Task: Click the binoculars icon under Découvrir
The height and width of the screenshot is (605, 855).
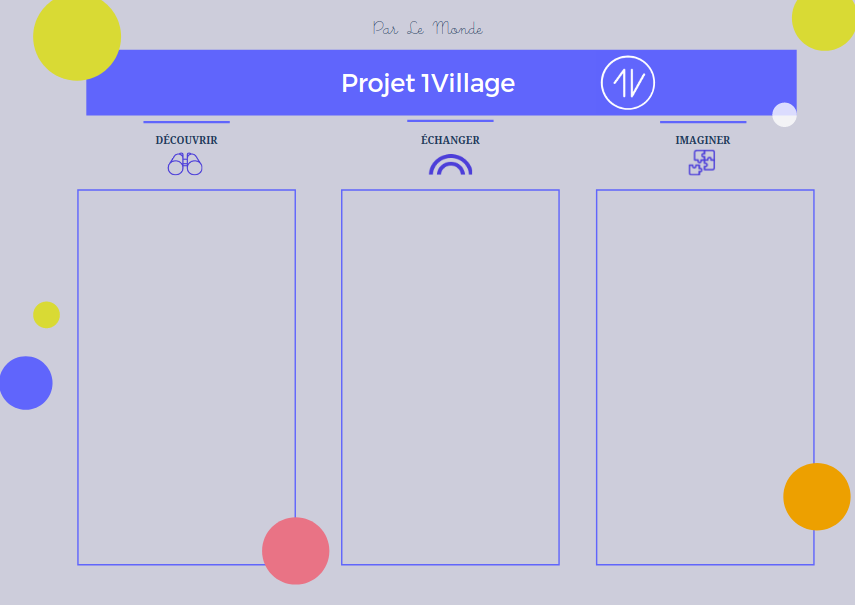Action: point(185,164)
